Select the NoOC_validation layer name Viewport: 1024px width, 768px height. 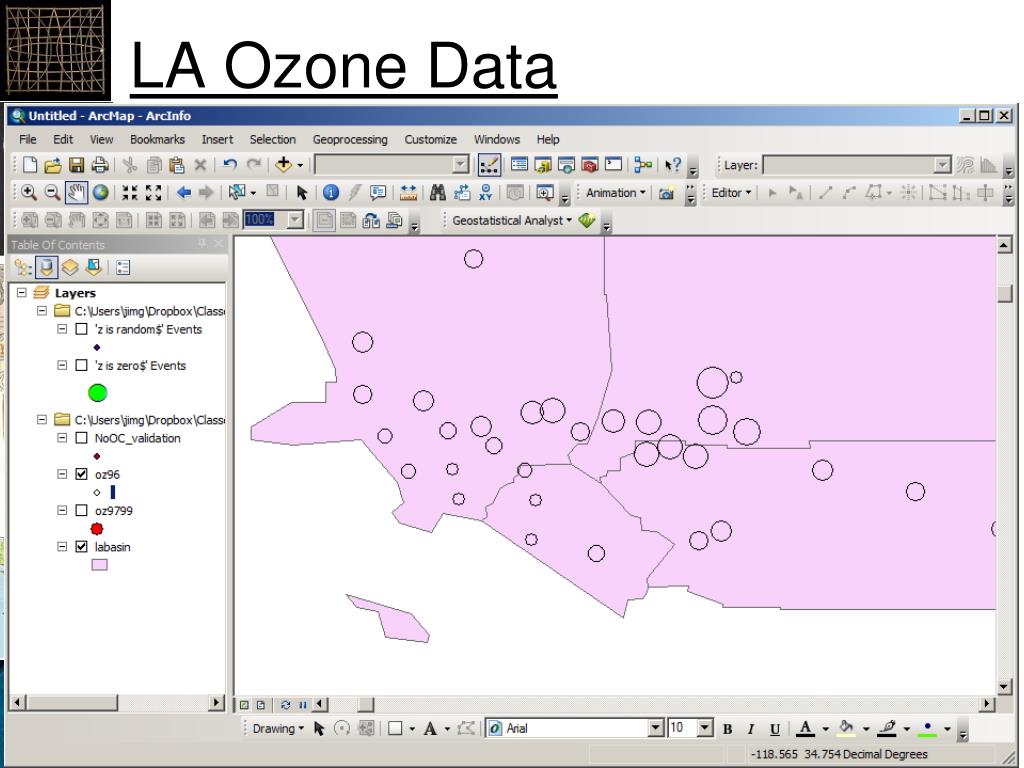click(137, 438)
